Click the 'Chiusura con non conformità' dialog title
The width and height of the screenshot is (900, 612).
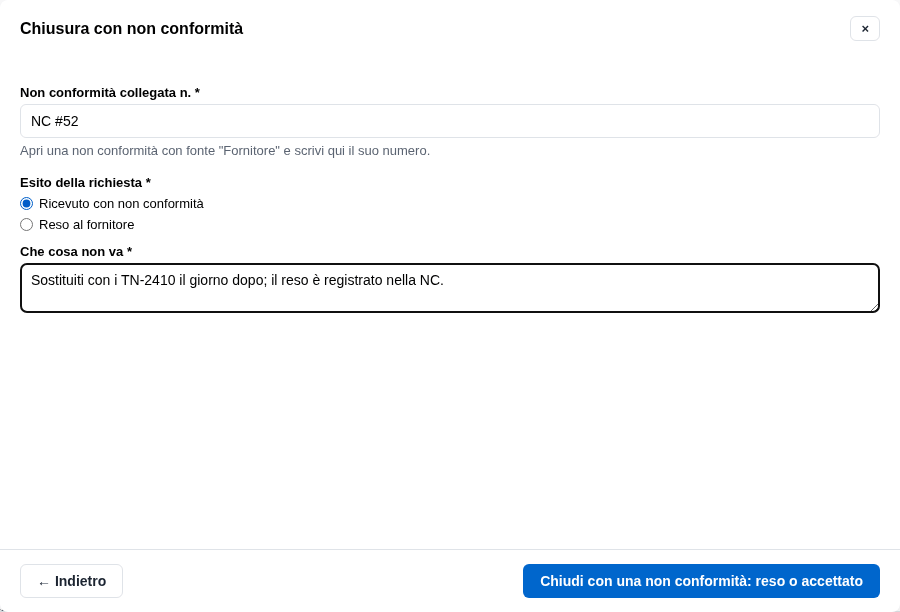click(x=131, y=29)
